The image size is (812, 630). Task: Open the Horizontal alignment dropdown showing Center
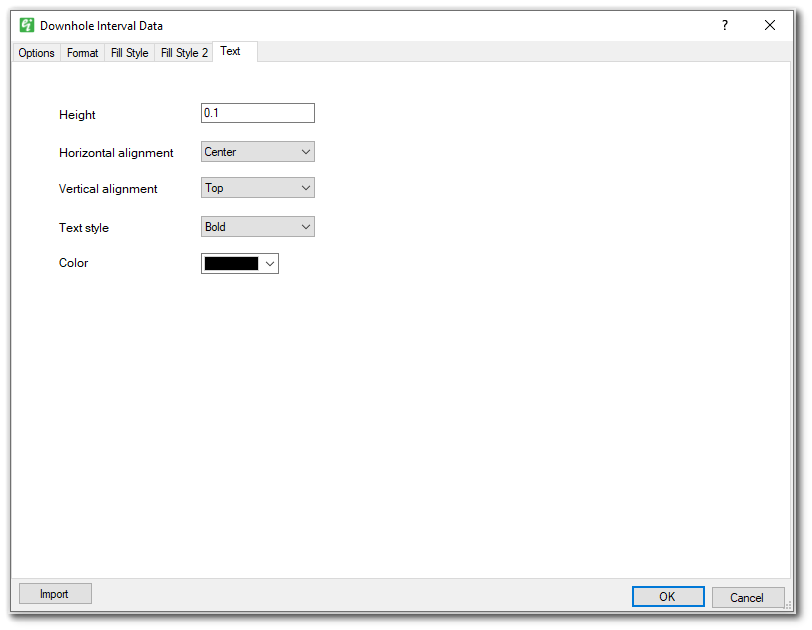pyautogui.click(x=257, y=151)
